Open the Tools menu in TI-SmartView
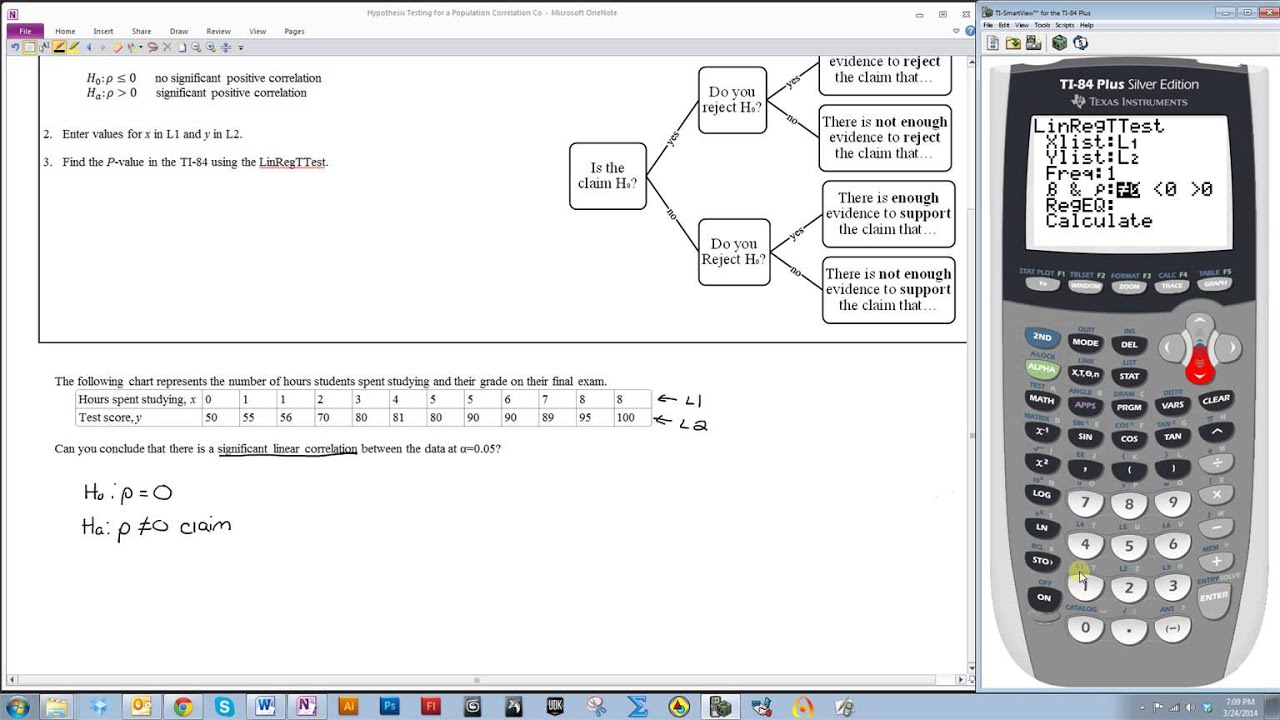Screen dimensions: 1280x720 [1043, 25]
